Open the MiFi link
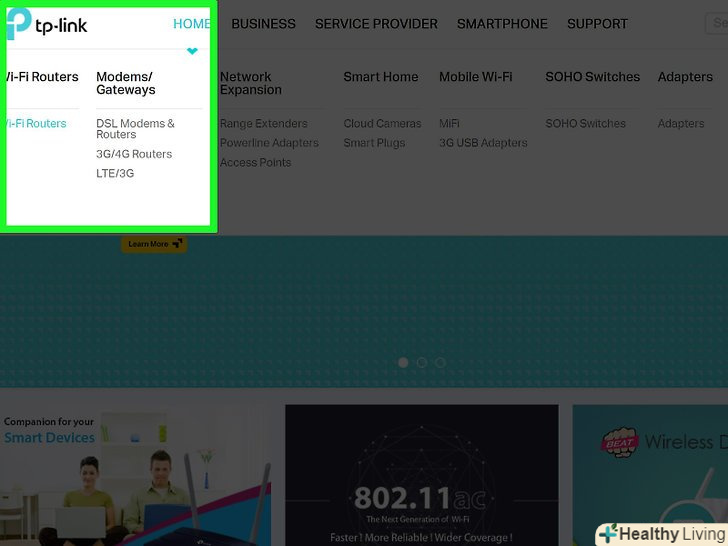This screenshot has width=728, height=546. (x=449, y=124)
